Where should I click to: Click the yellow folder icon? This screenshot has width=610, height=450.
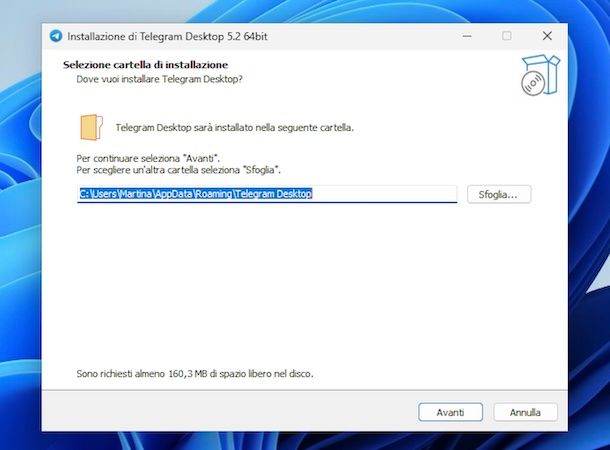91,127
